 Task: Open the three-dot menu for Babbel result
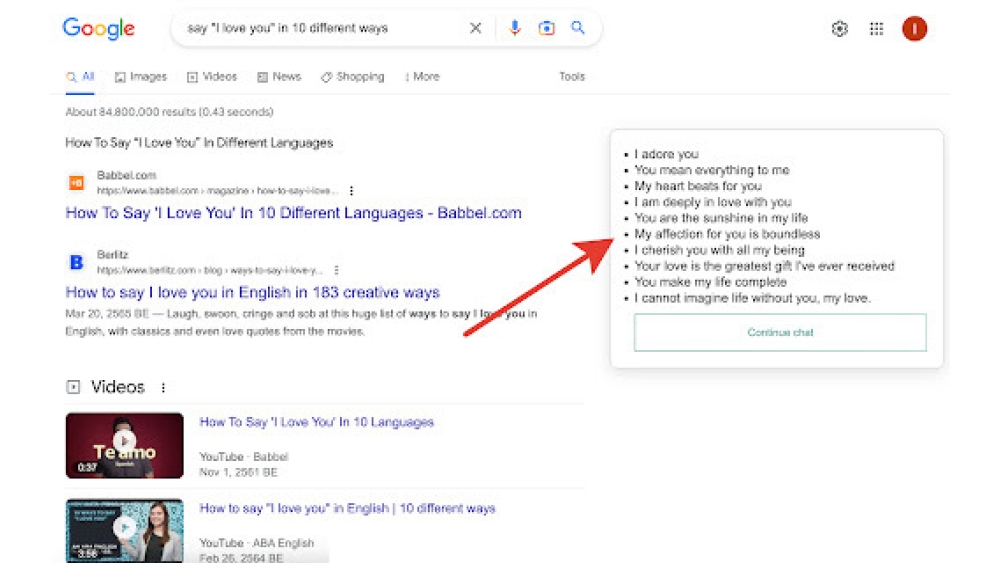coord(351,191)
